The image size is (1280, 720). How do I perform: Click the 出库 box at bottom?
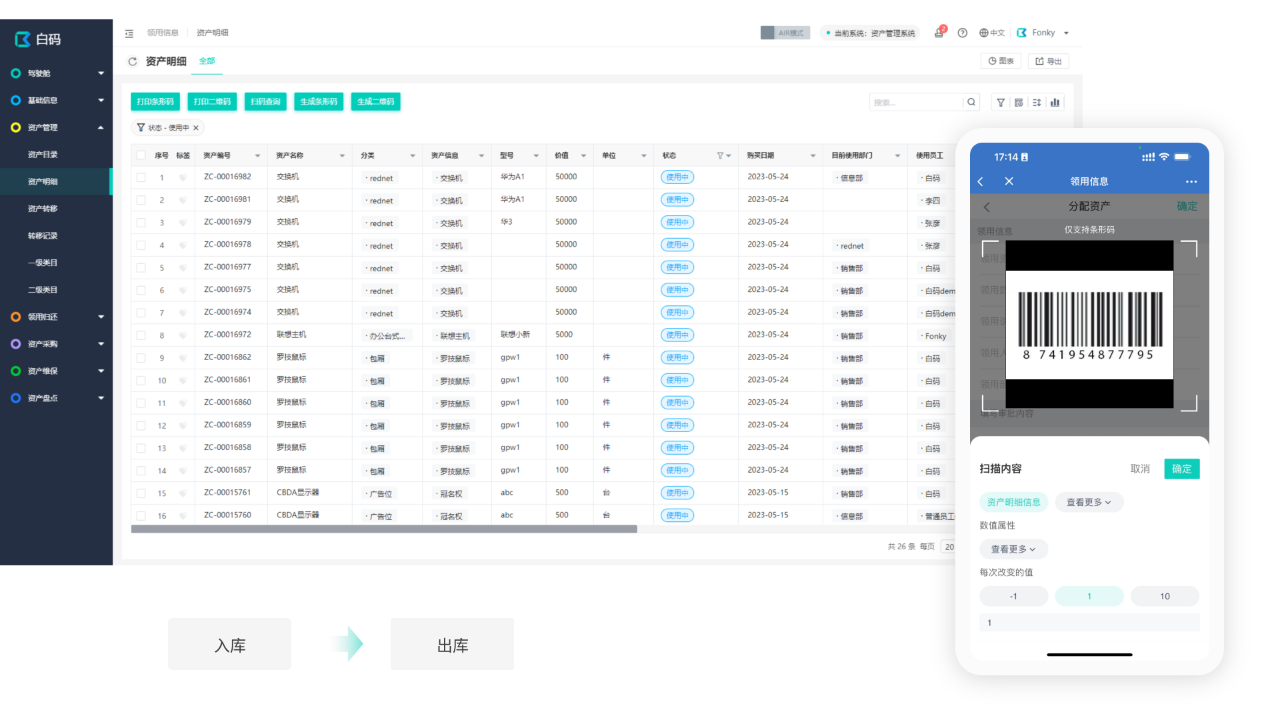(x=452, y=645)
